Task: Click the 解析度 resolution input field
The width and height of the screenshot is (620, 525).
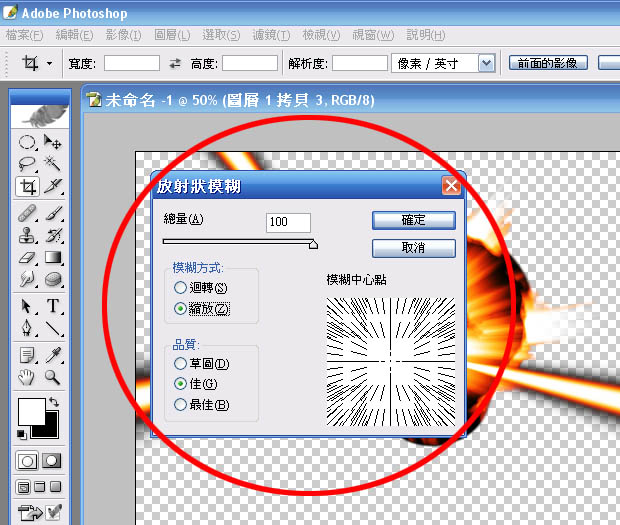Action: click(x=360, y=63)
